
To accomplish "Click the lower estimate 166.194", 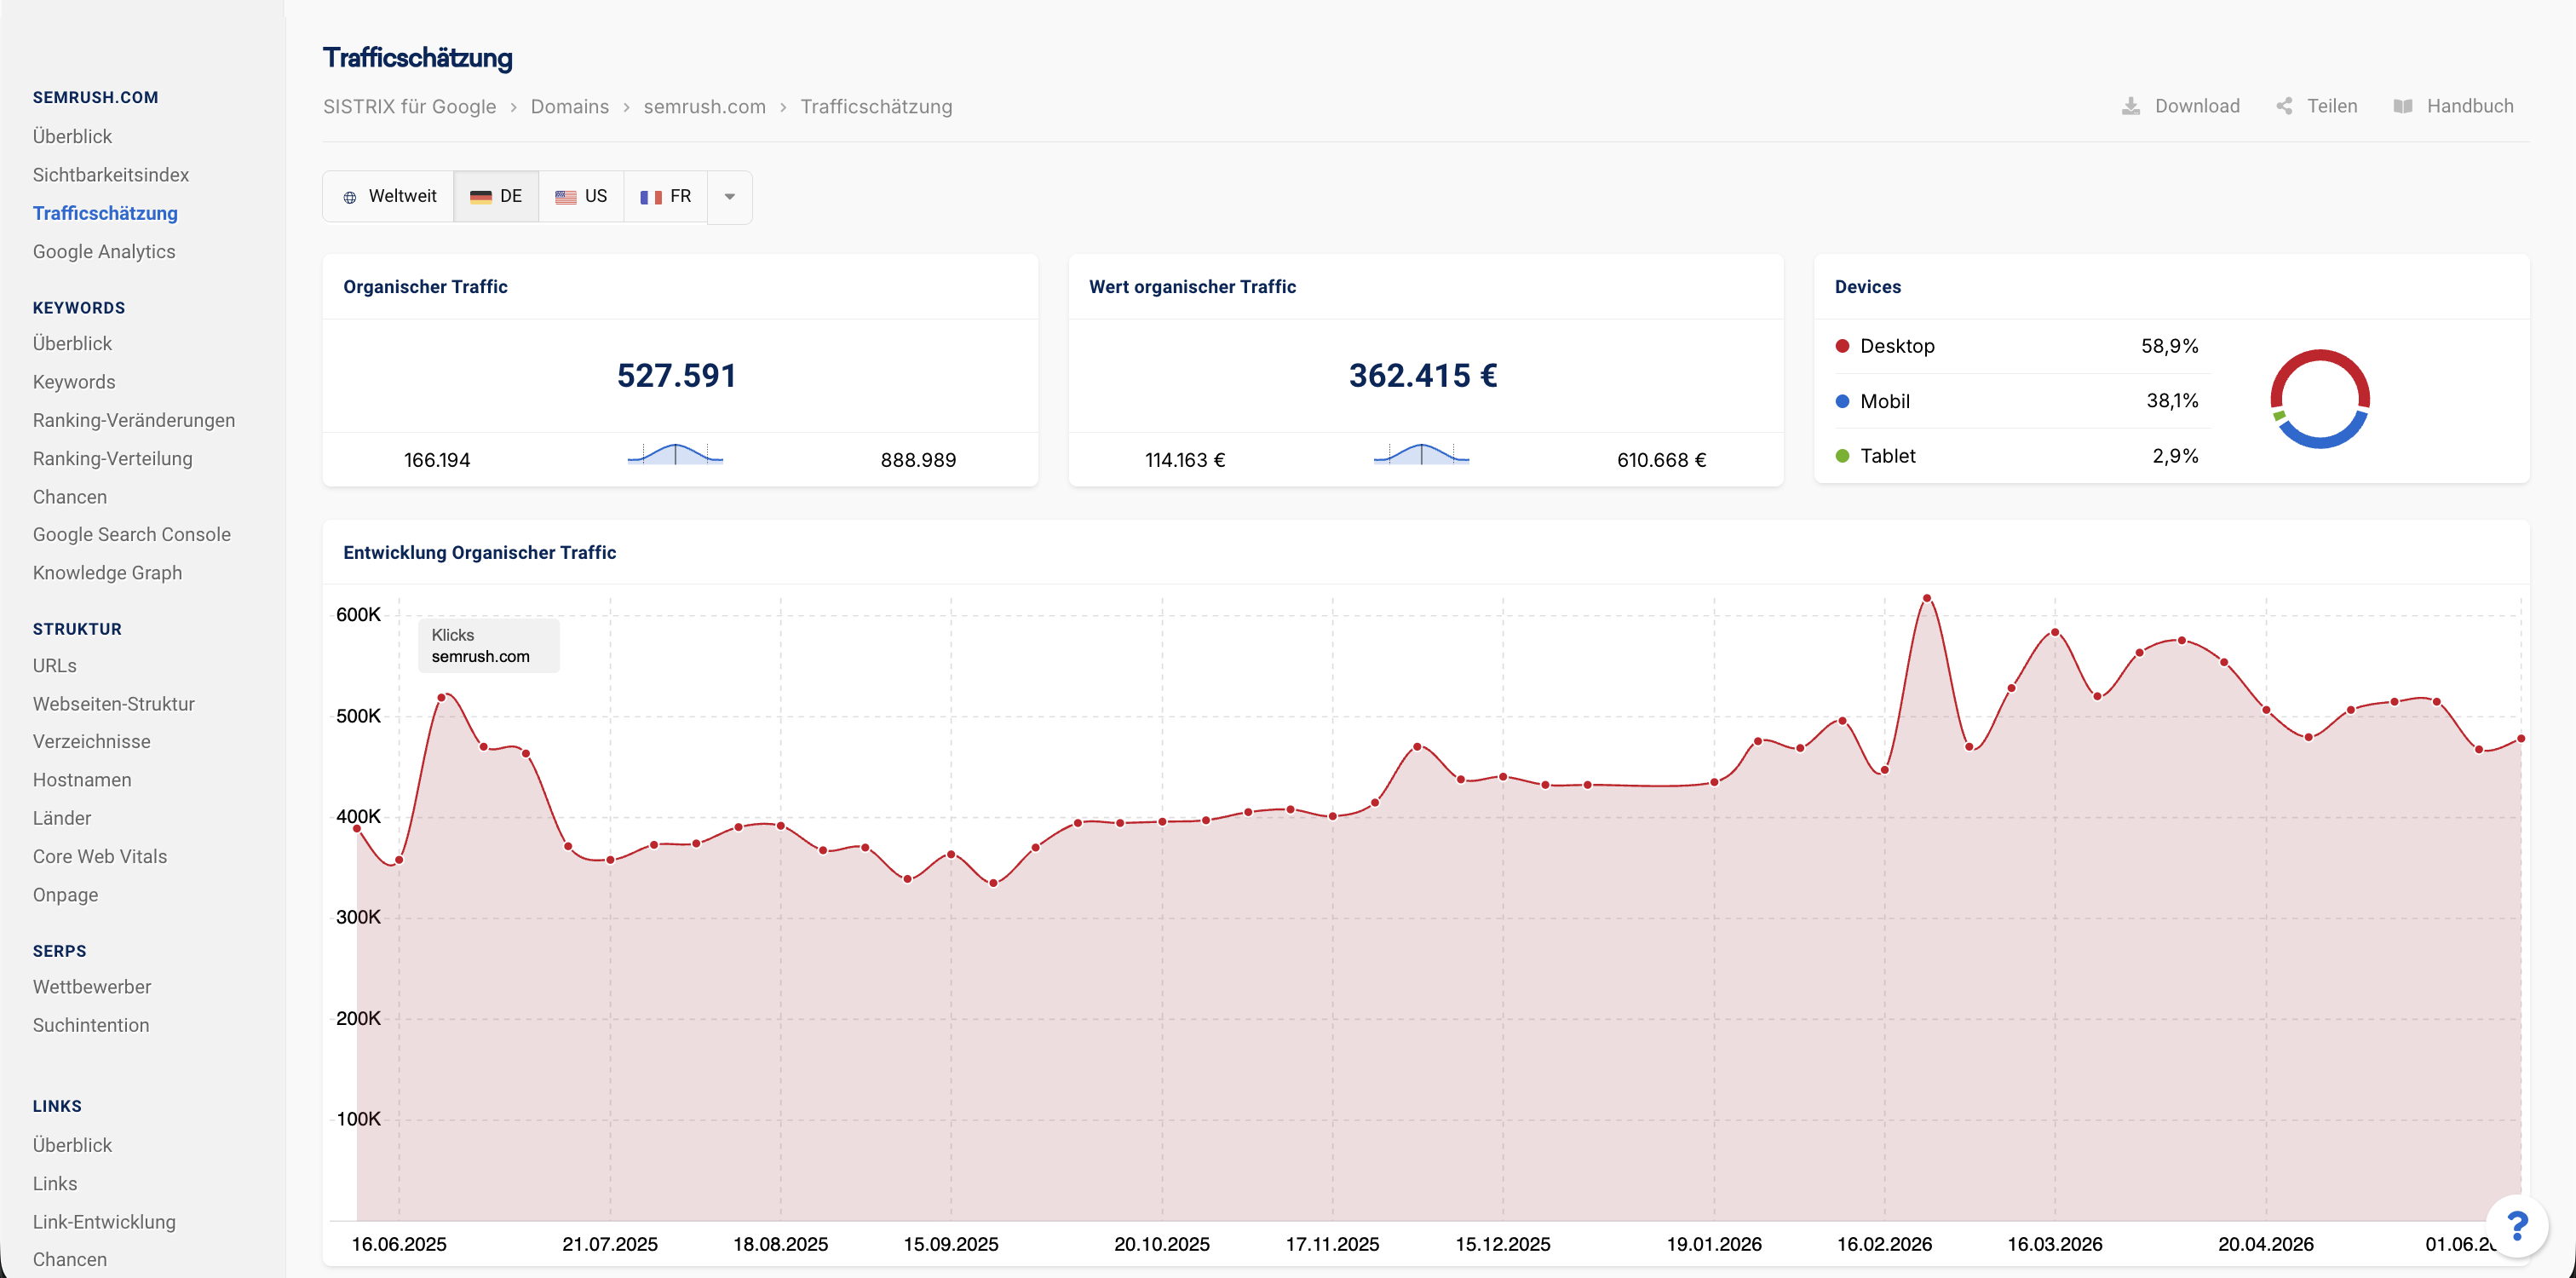I will tap(437, 460).
